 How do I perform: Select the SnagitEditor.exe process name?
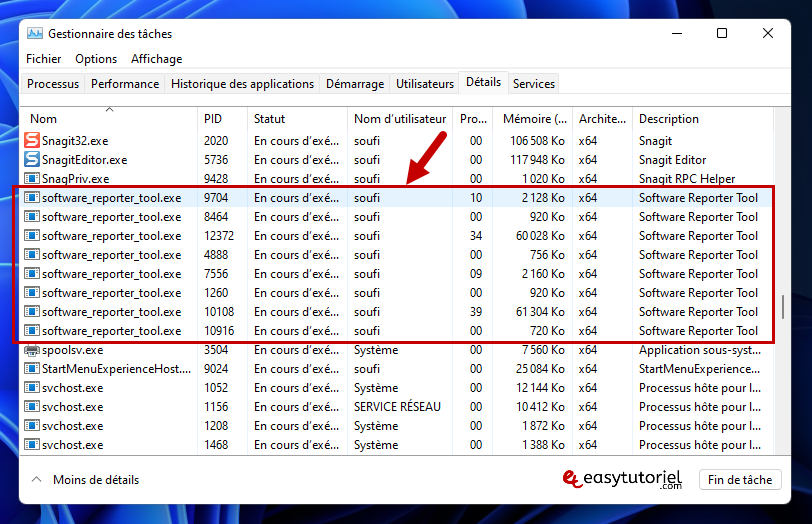[84, 160]
